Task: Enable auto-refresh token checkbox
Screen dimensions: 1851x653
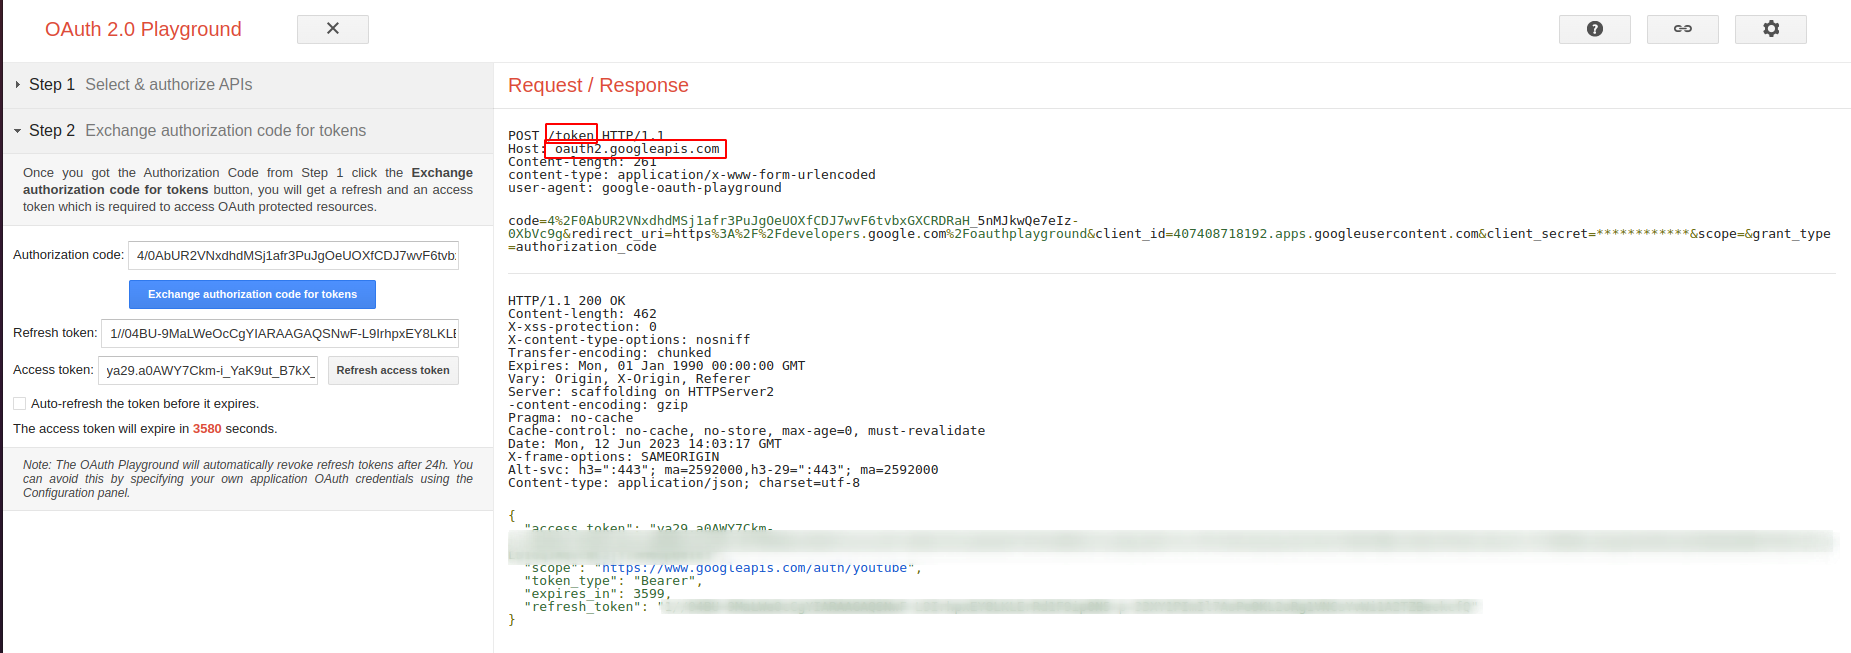Action: (x=19, y=404)
